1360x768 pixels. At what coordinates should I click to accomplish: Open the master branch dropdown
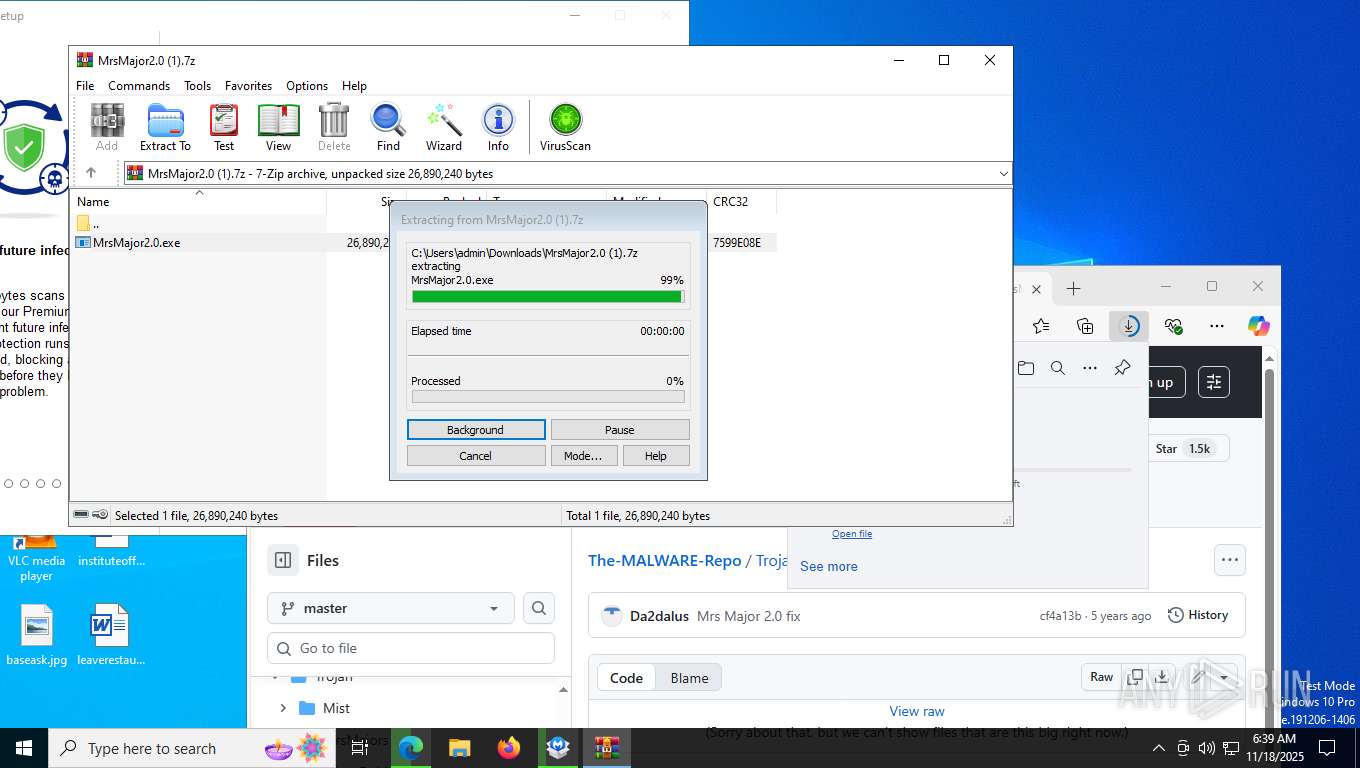click(391, 608)
